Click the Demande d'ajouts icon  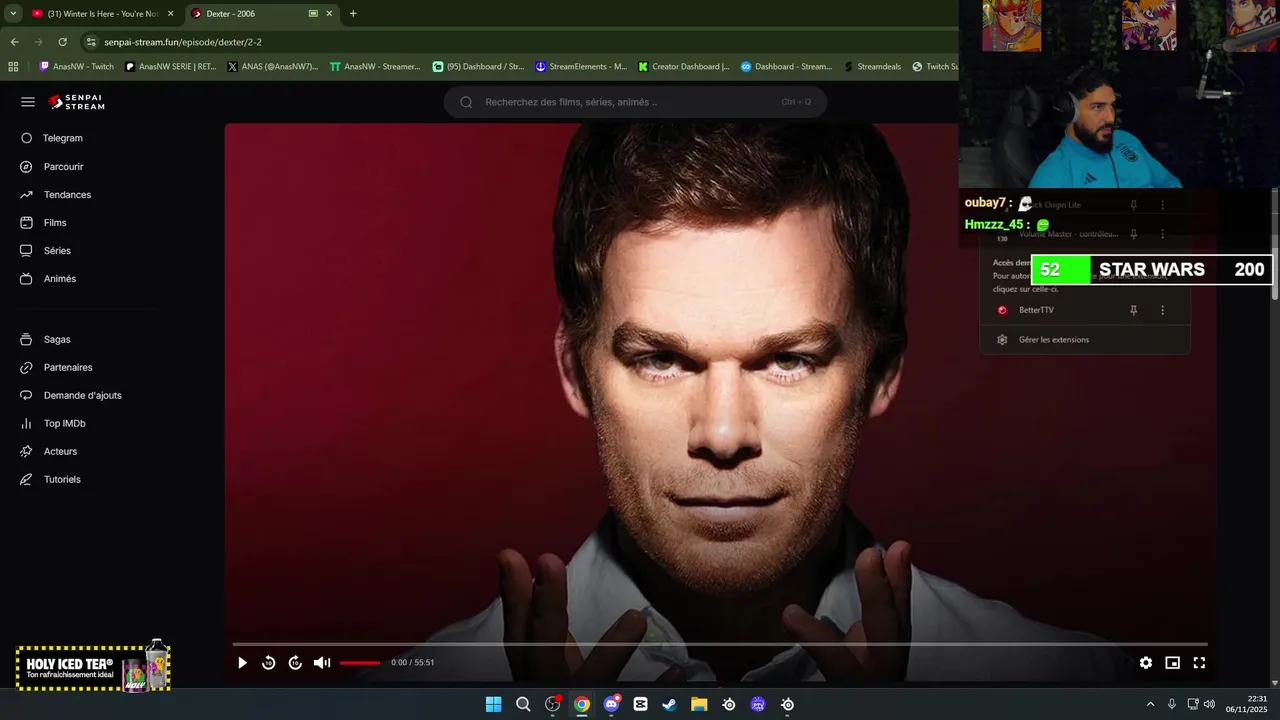[x=26, y=396]
